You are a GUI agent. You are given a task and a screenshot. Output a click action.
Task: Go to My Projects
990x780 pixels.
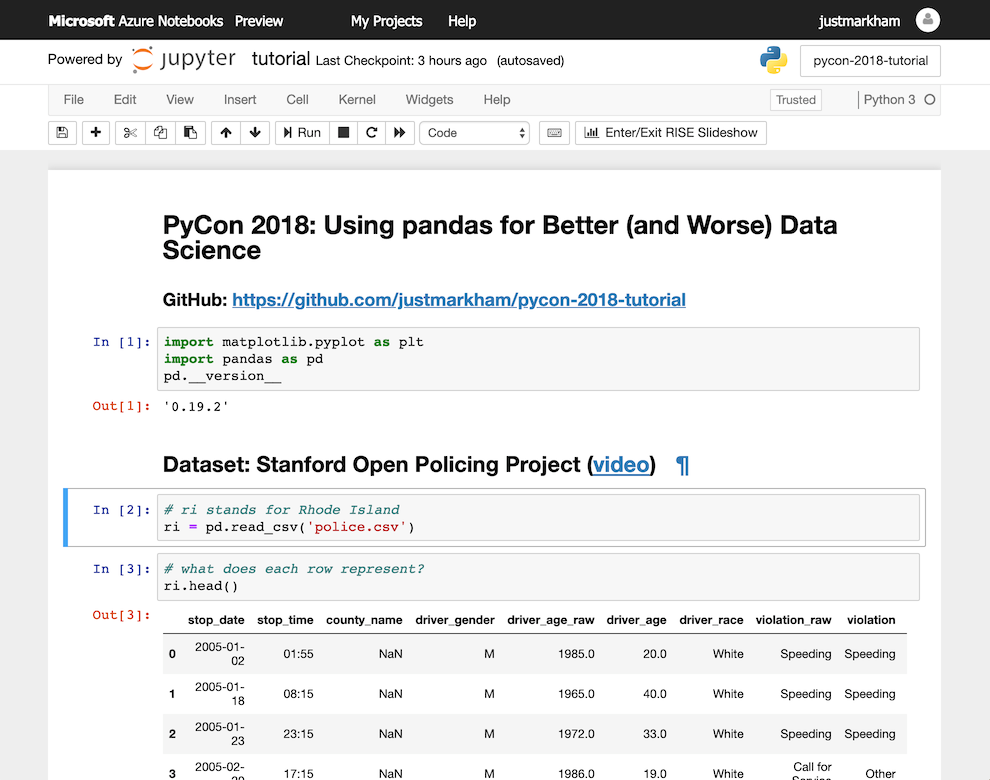(x=386, y=20)
